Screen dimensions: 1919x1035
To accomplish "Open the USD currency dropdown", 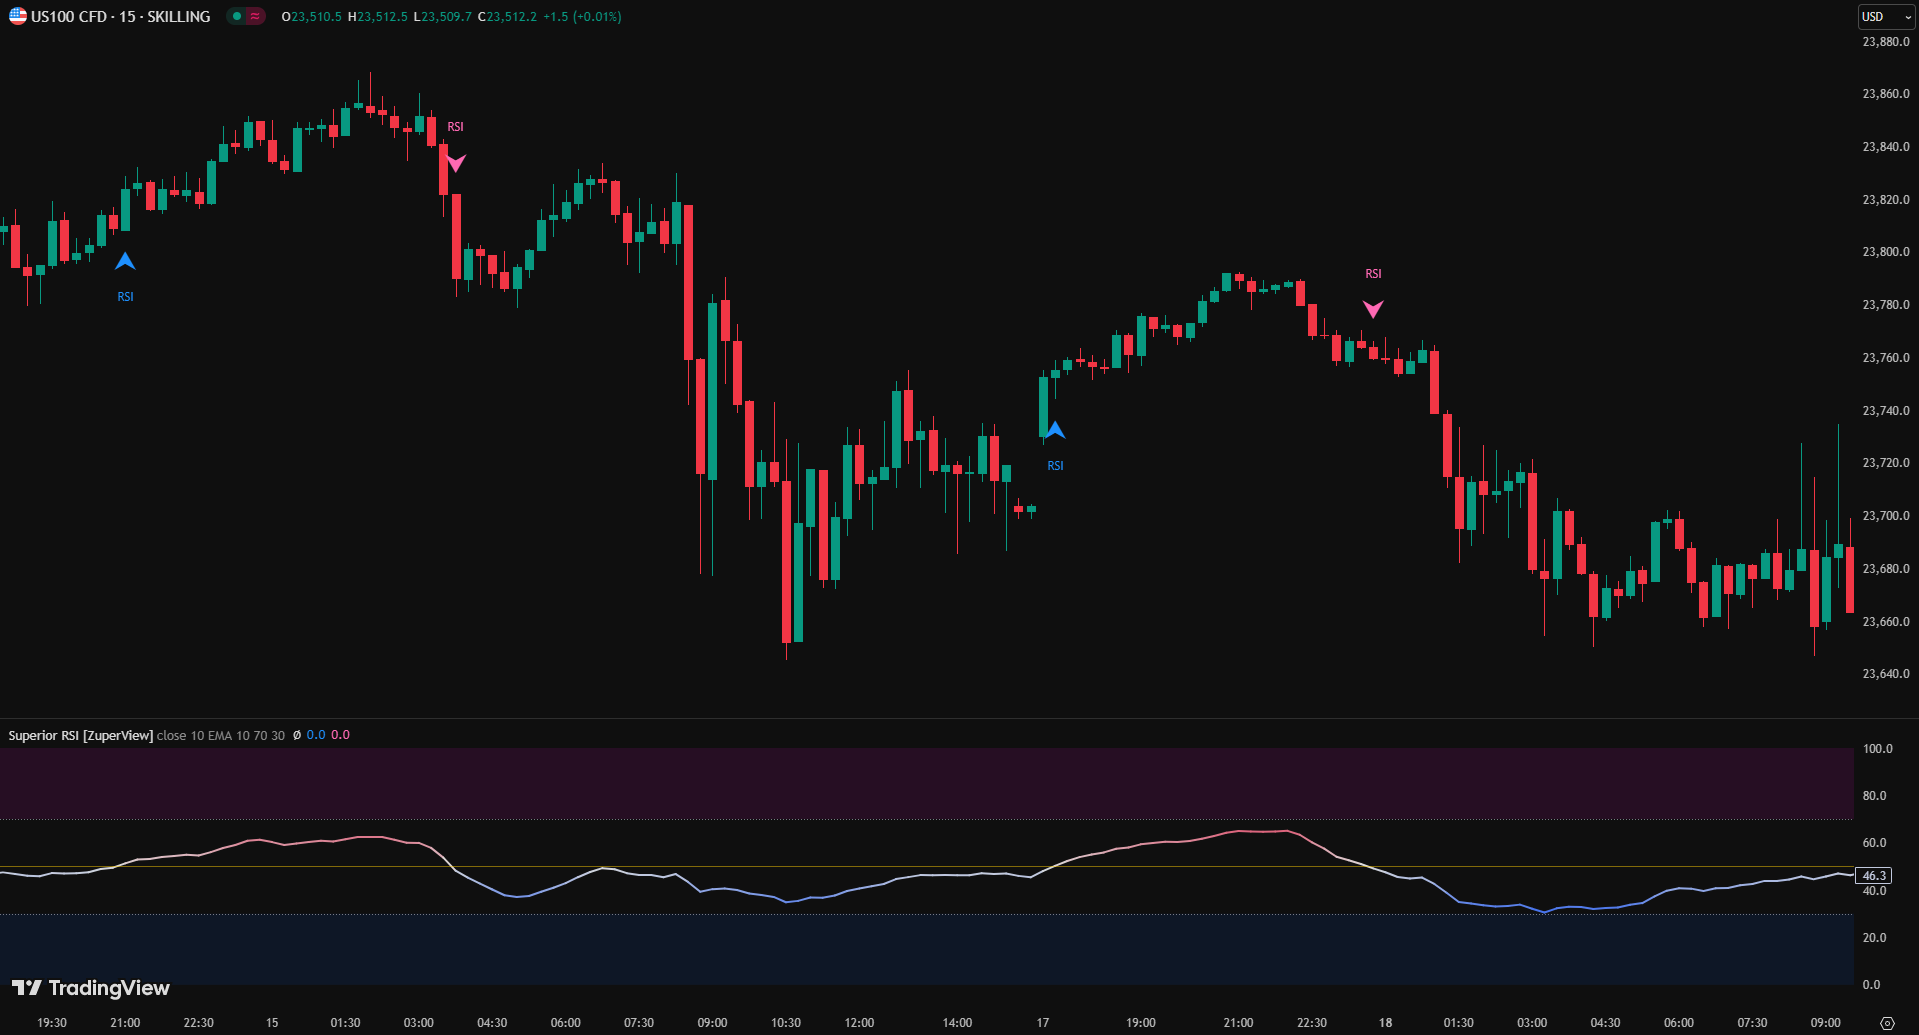I will 1885,16.
